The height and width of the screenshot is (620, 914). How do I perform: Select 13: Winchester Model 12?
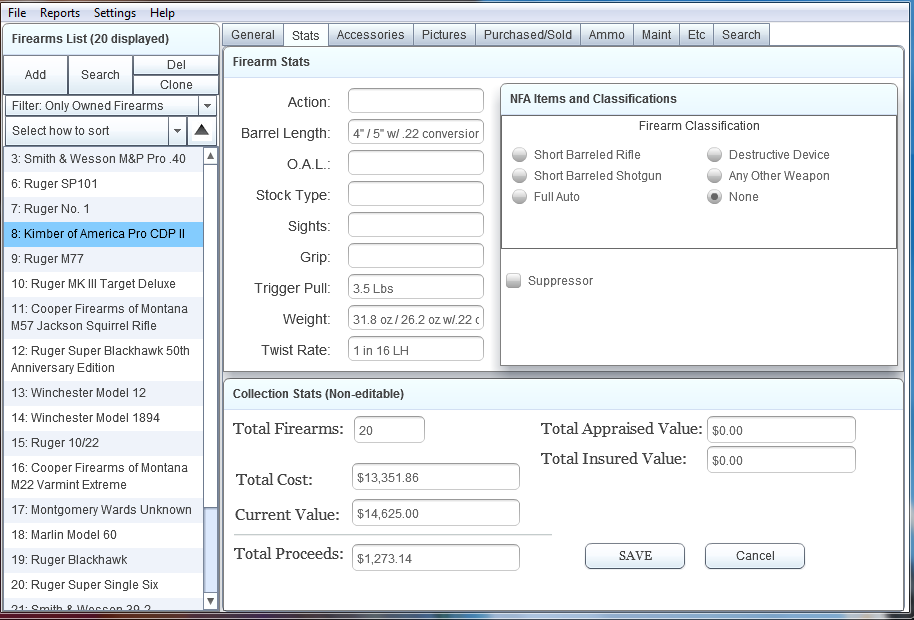(x=104, y=393)
